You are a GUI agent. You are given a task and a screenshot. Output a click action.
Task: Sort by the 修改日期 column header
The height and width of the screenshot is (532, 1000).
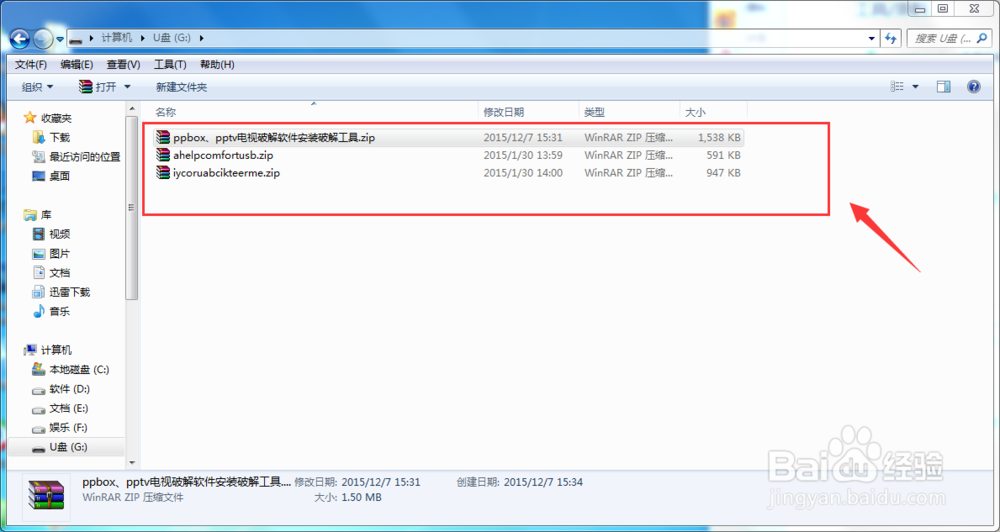(x=529, y=112)
